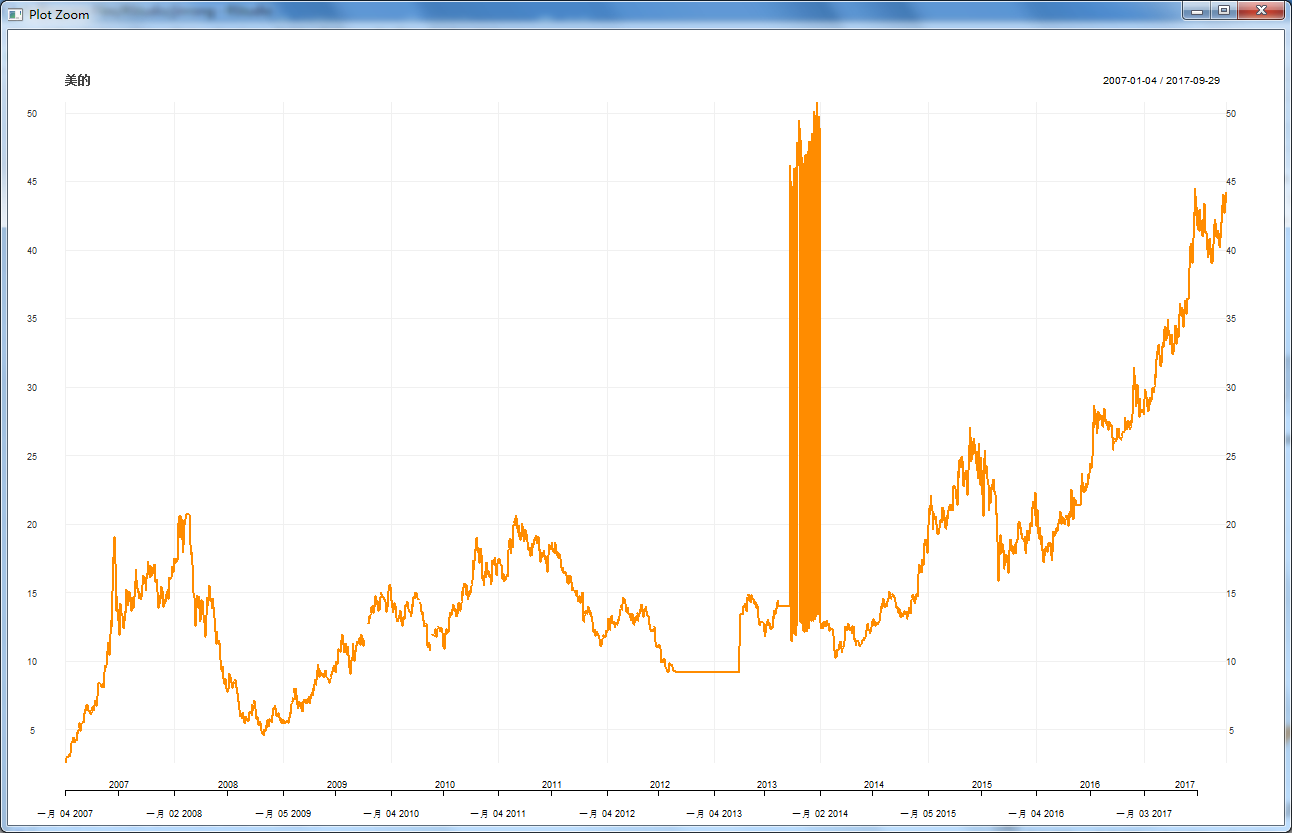Click the year label 2008
Viewport: 1292px width, 833px height.
coord(228,785)
